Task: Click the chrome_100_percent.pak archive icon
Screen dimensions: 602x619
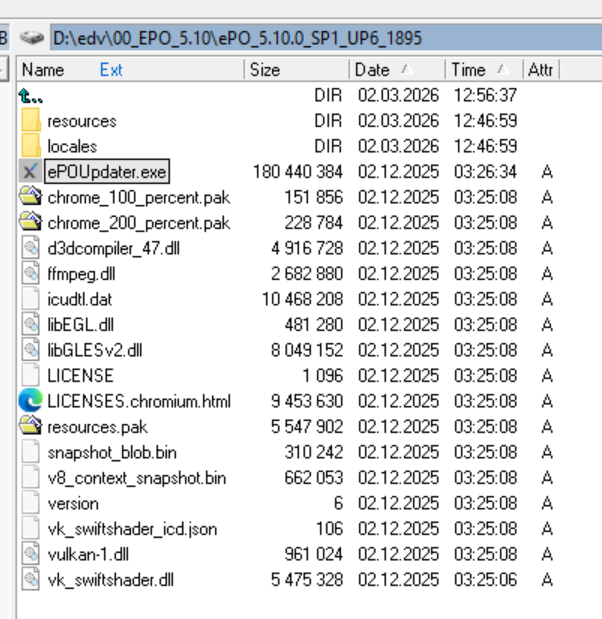Action: pos(30,197)
